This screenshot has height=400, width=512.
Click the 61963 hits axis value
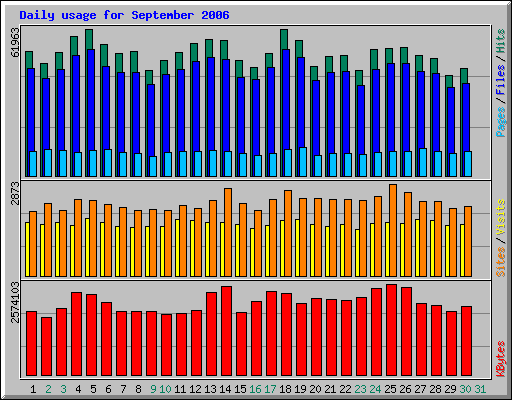pyautogui.click(x=15, y=42)
